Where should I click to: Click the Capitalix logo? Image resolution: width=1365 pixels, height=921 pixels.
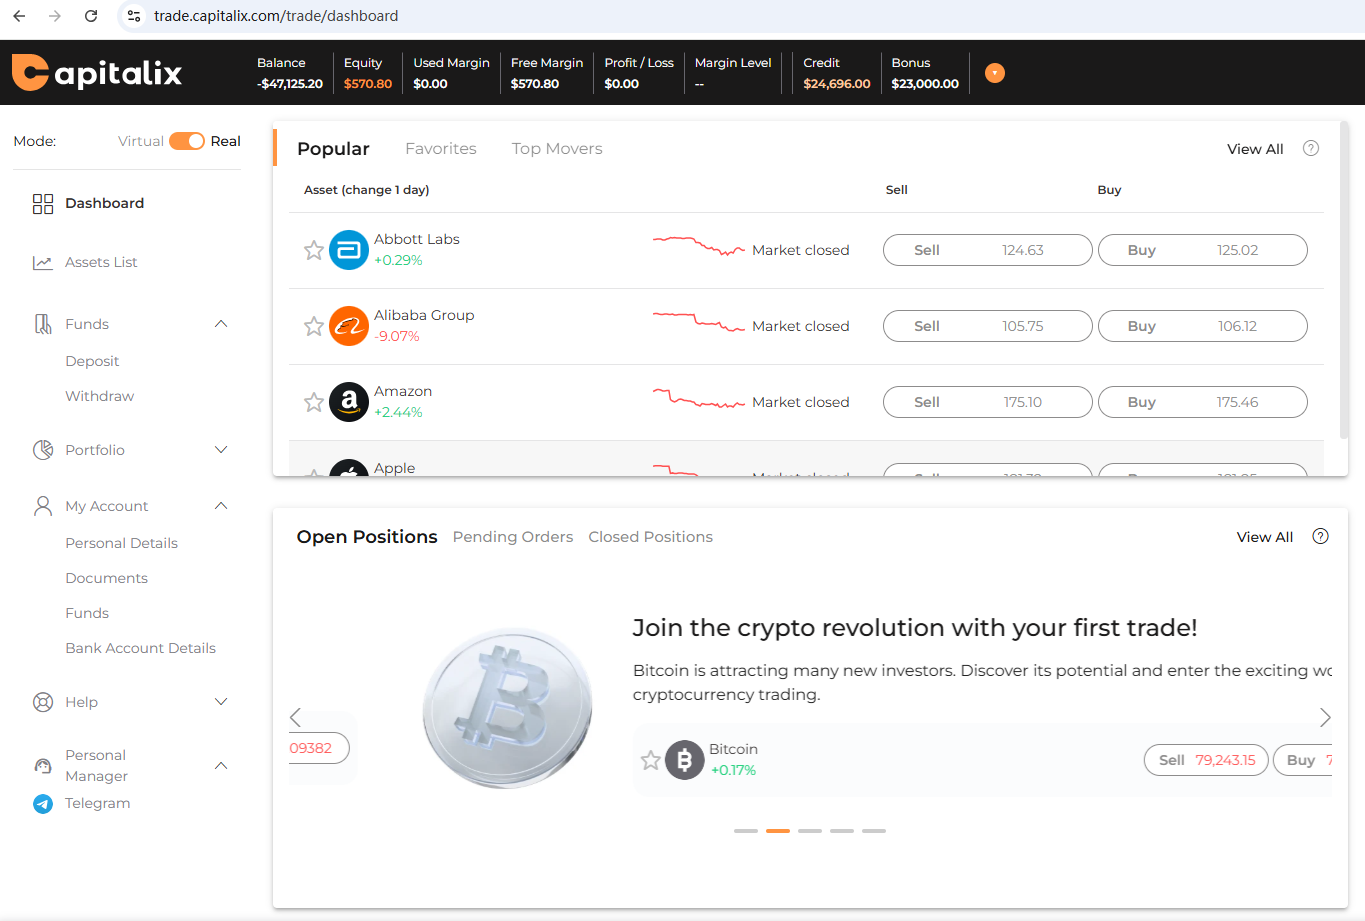97,72
